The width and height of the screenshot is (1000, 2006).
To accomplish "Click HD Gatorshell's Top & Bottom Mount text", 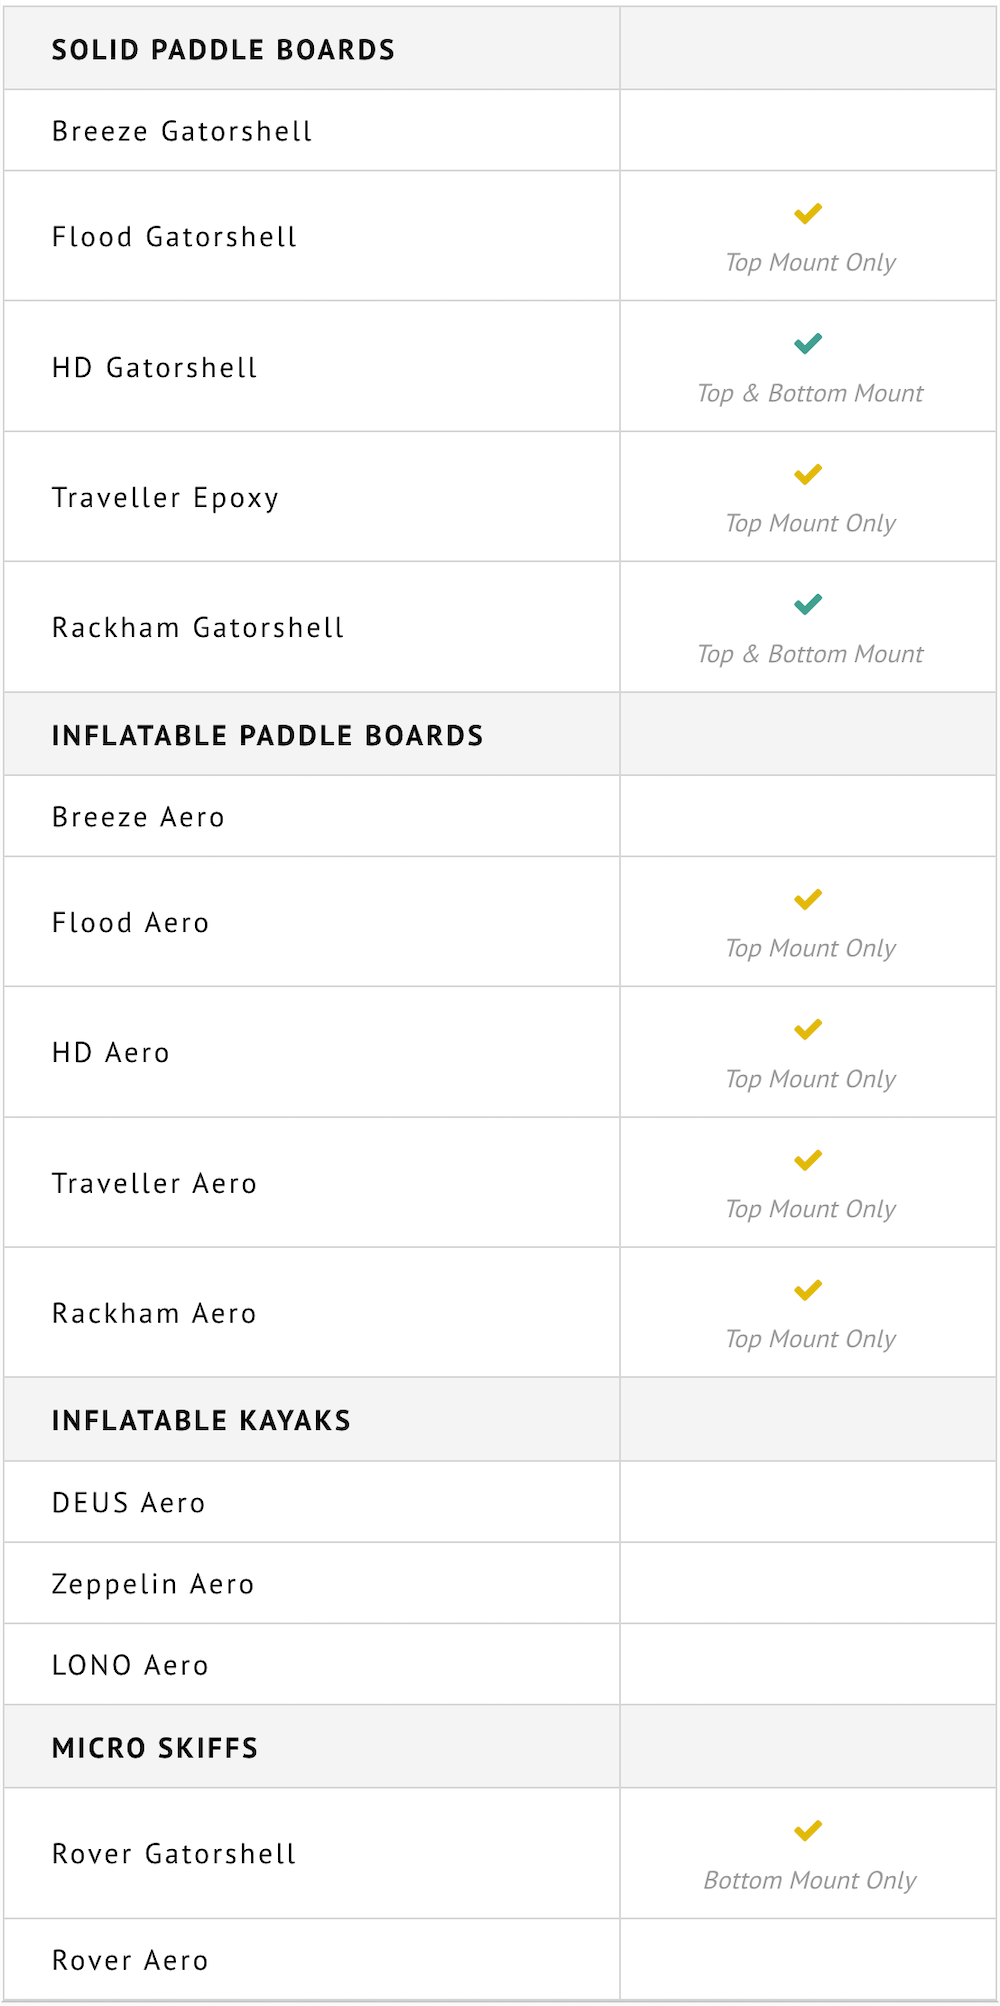I will (x=810, y=393).
